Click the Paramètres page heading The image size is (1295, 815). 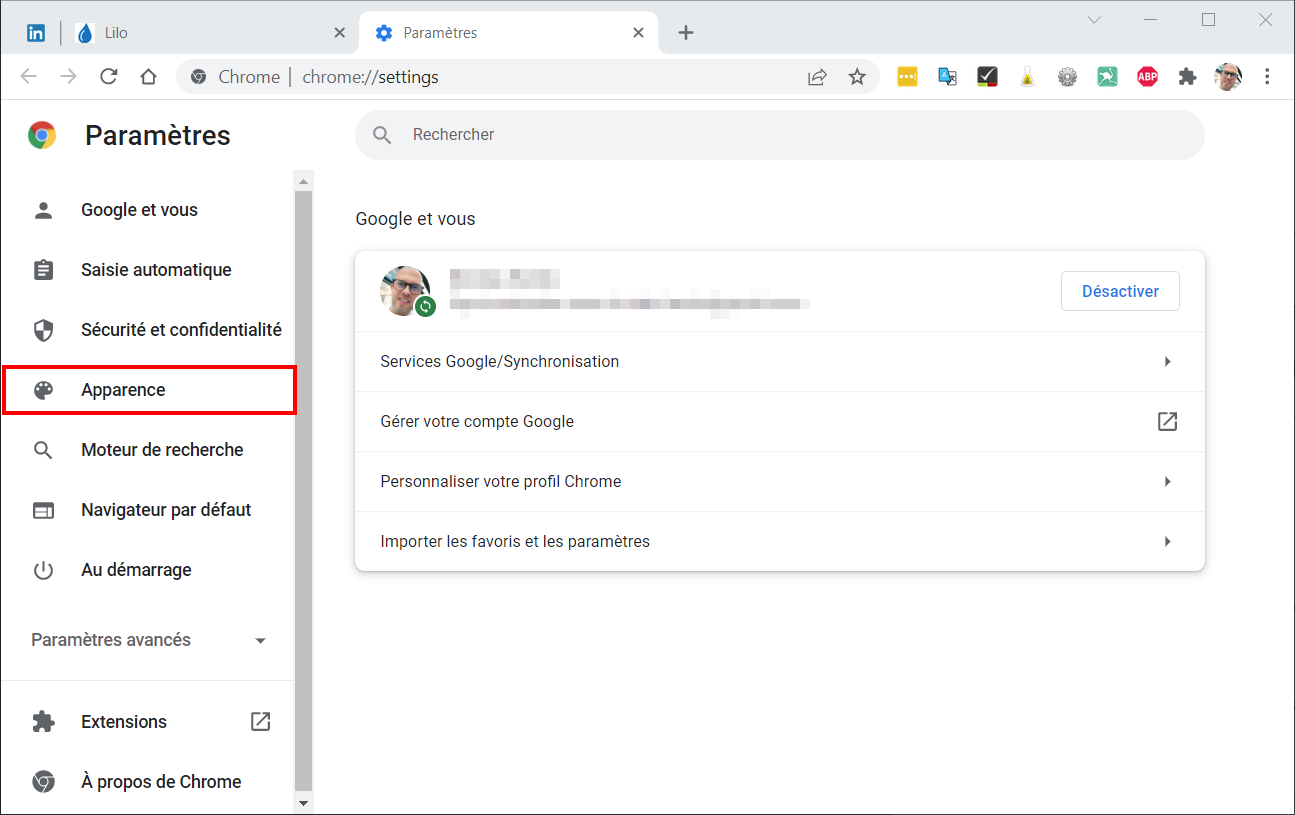tap(158, 135)
